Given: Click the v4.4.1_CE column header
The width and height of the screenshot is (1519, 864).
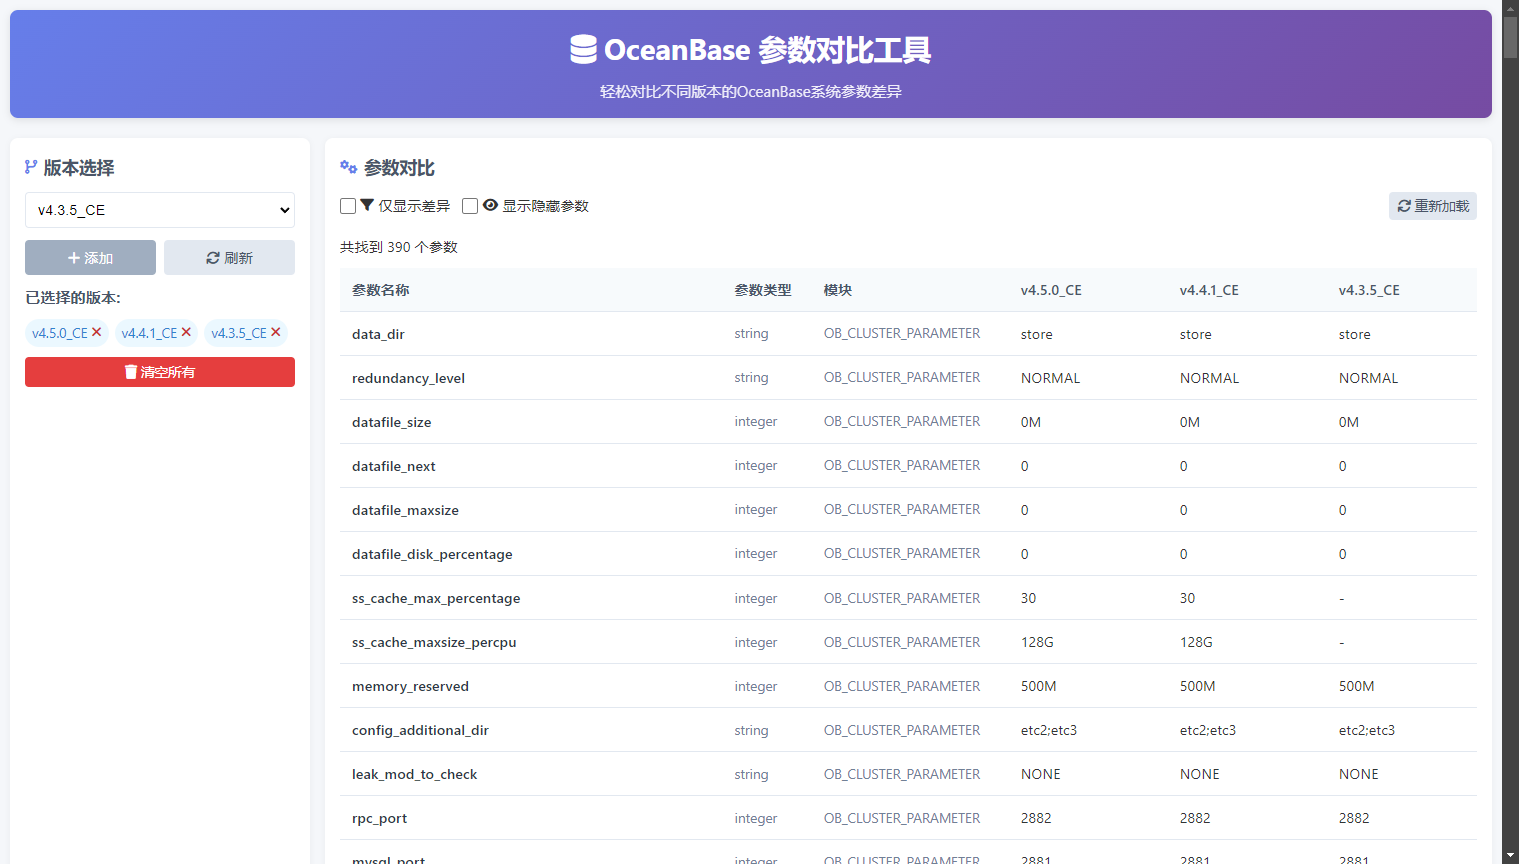Looking at the screenshot, I should point(1209,290).
